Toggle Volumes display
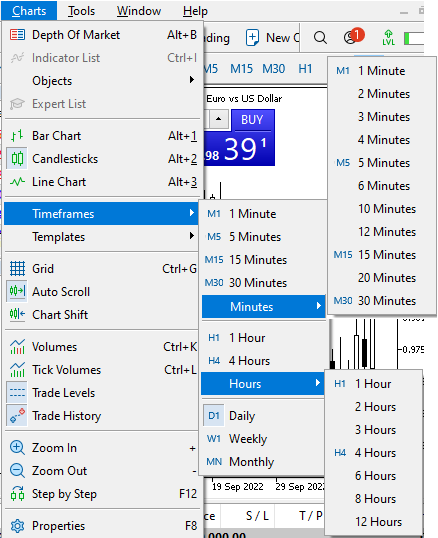The height and width of the screenshot is (538, 438). [101, 347]
